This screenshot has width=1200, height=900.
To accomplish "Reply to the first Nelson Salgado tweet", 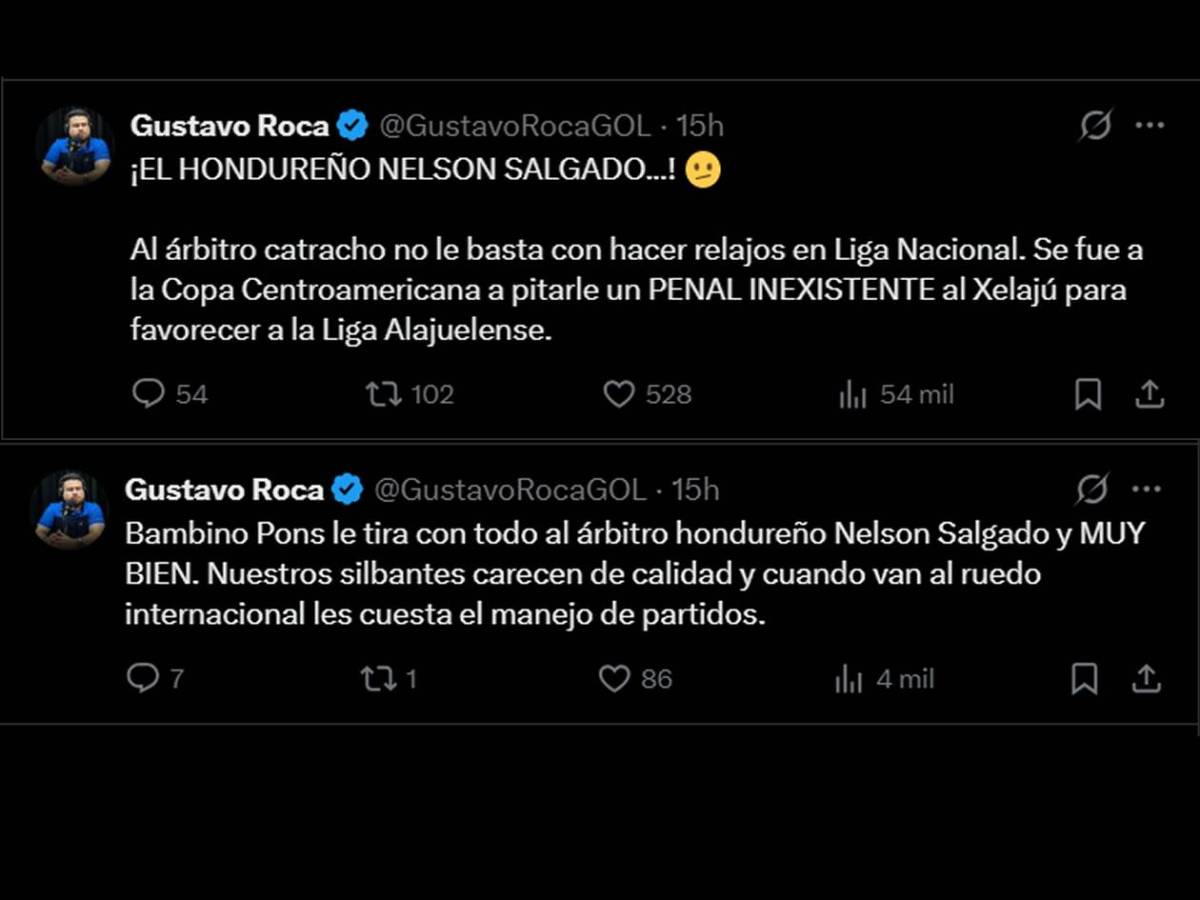I will click(x=151, y=394).
